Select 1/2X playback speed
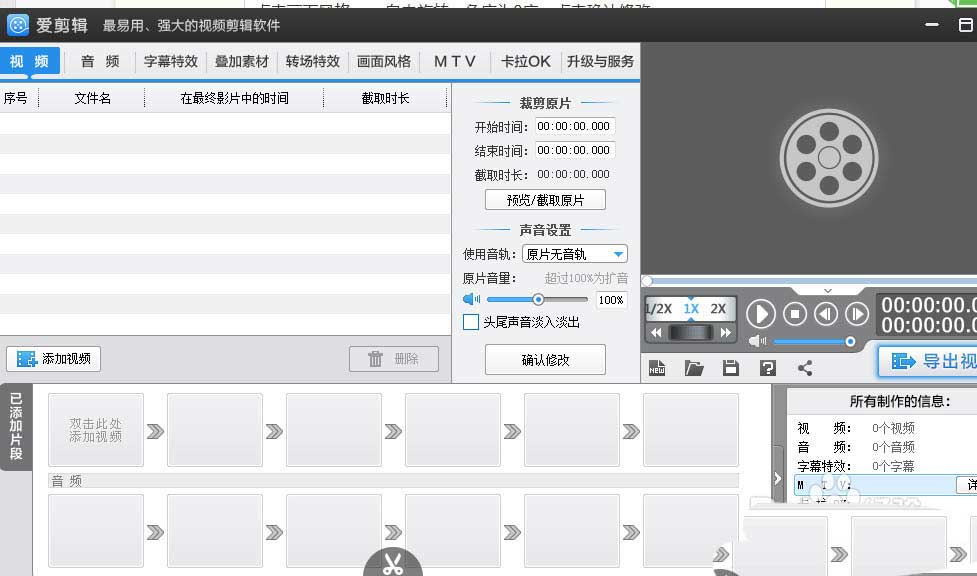The height and width of the screenshot is (576, 977). 659,309
